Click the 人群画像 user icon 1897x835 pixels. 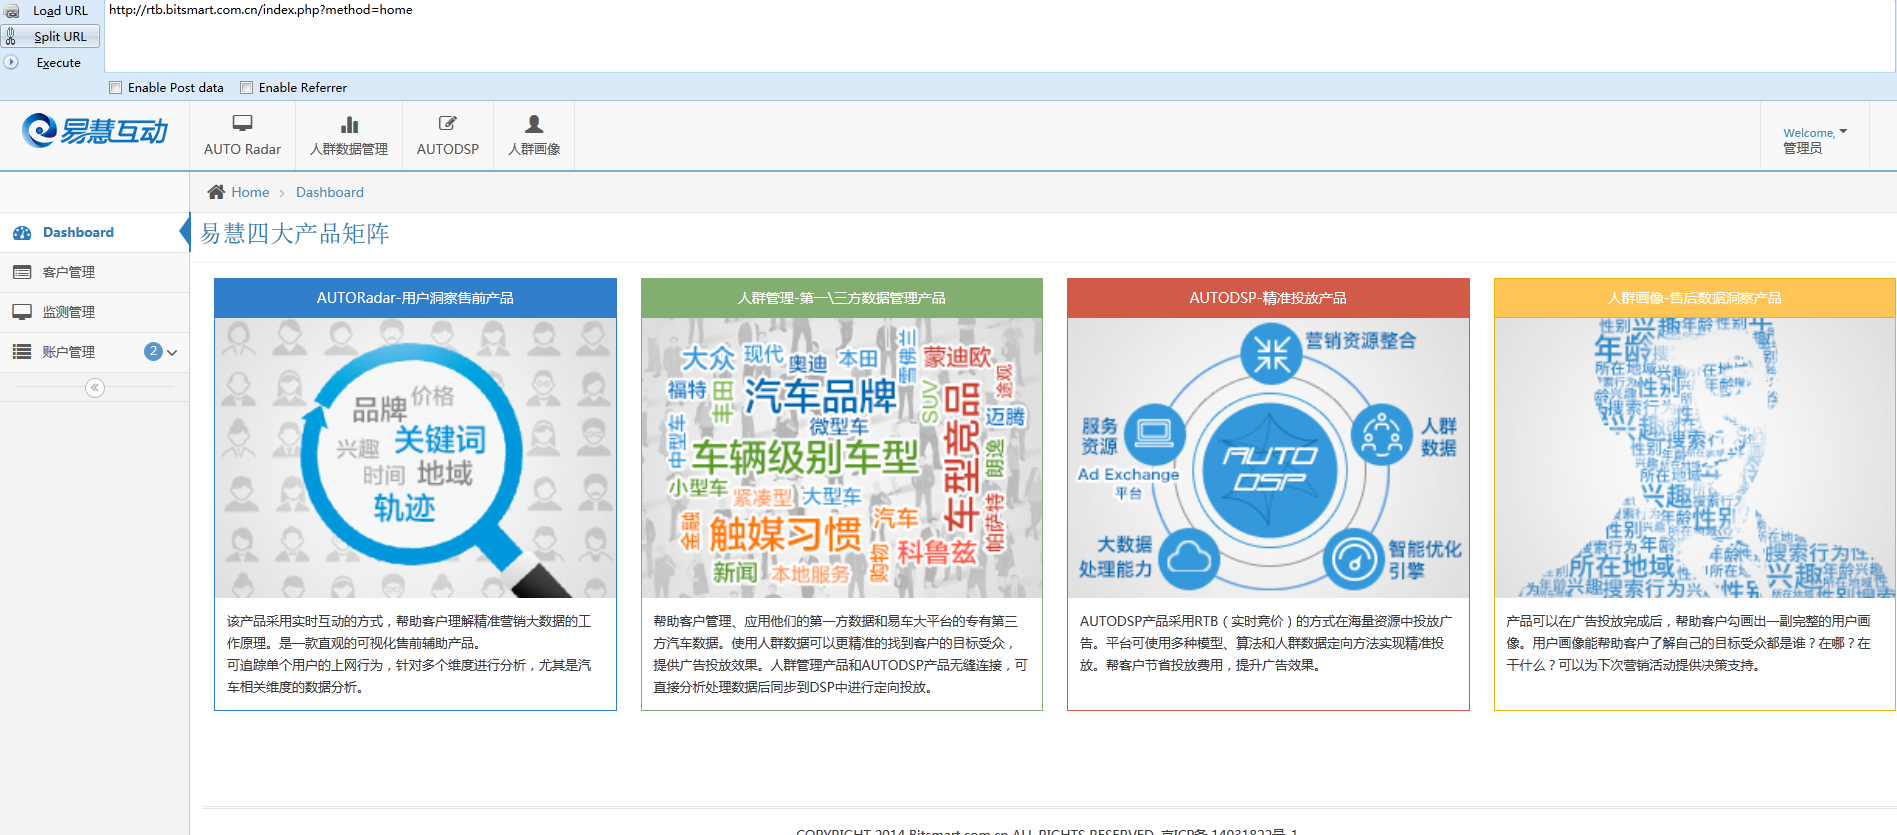click(534, 124)
